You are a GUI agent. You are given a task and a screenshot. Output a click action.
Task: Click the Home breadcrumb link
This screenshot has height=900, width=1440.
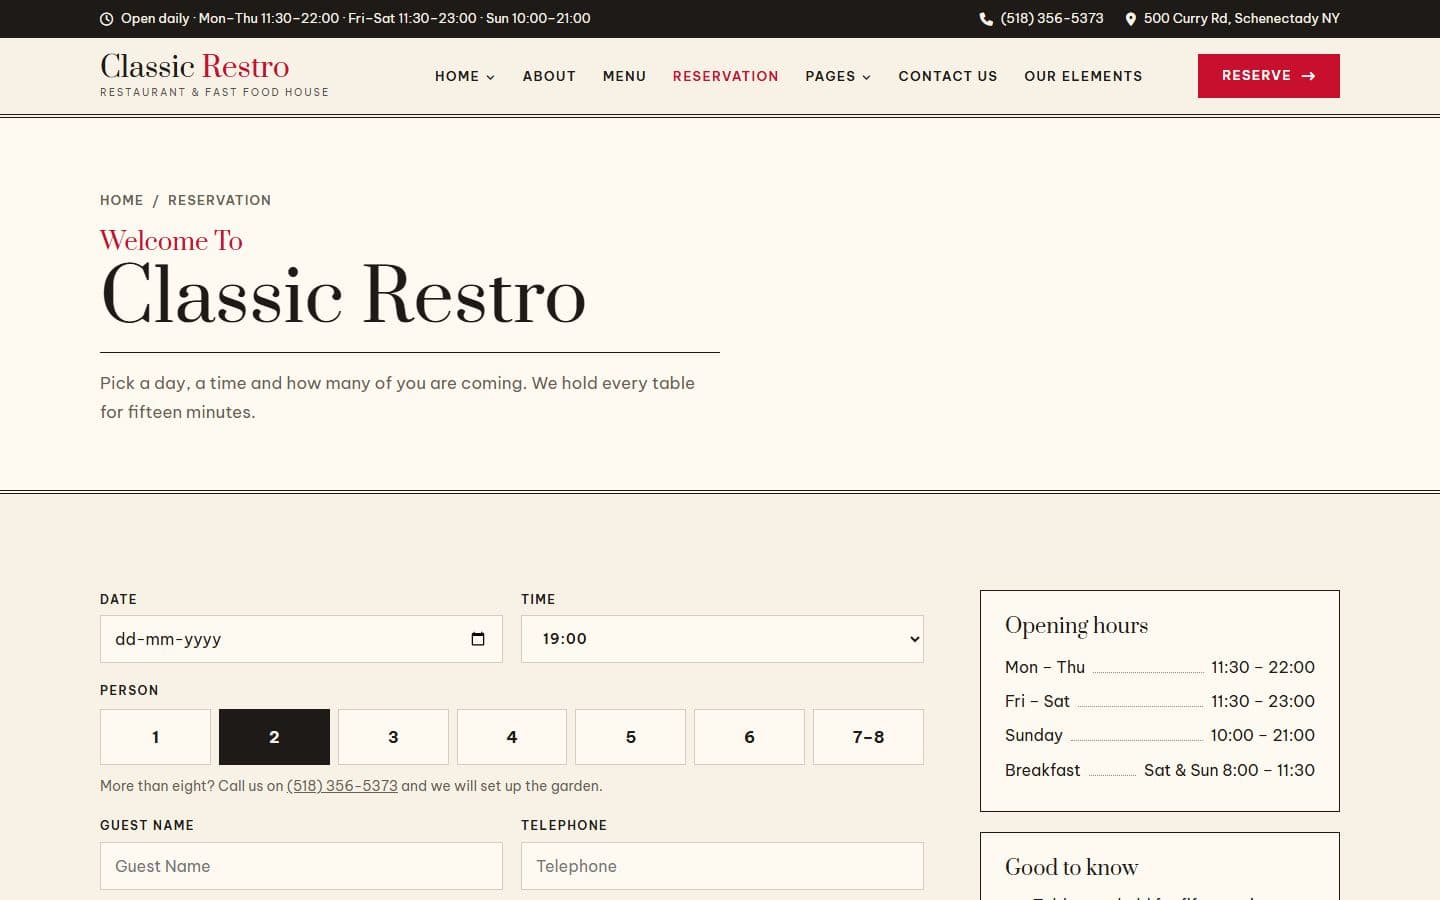click(122, 200)
